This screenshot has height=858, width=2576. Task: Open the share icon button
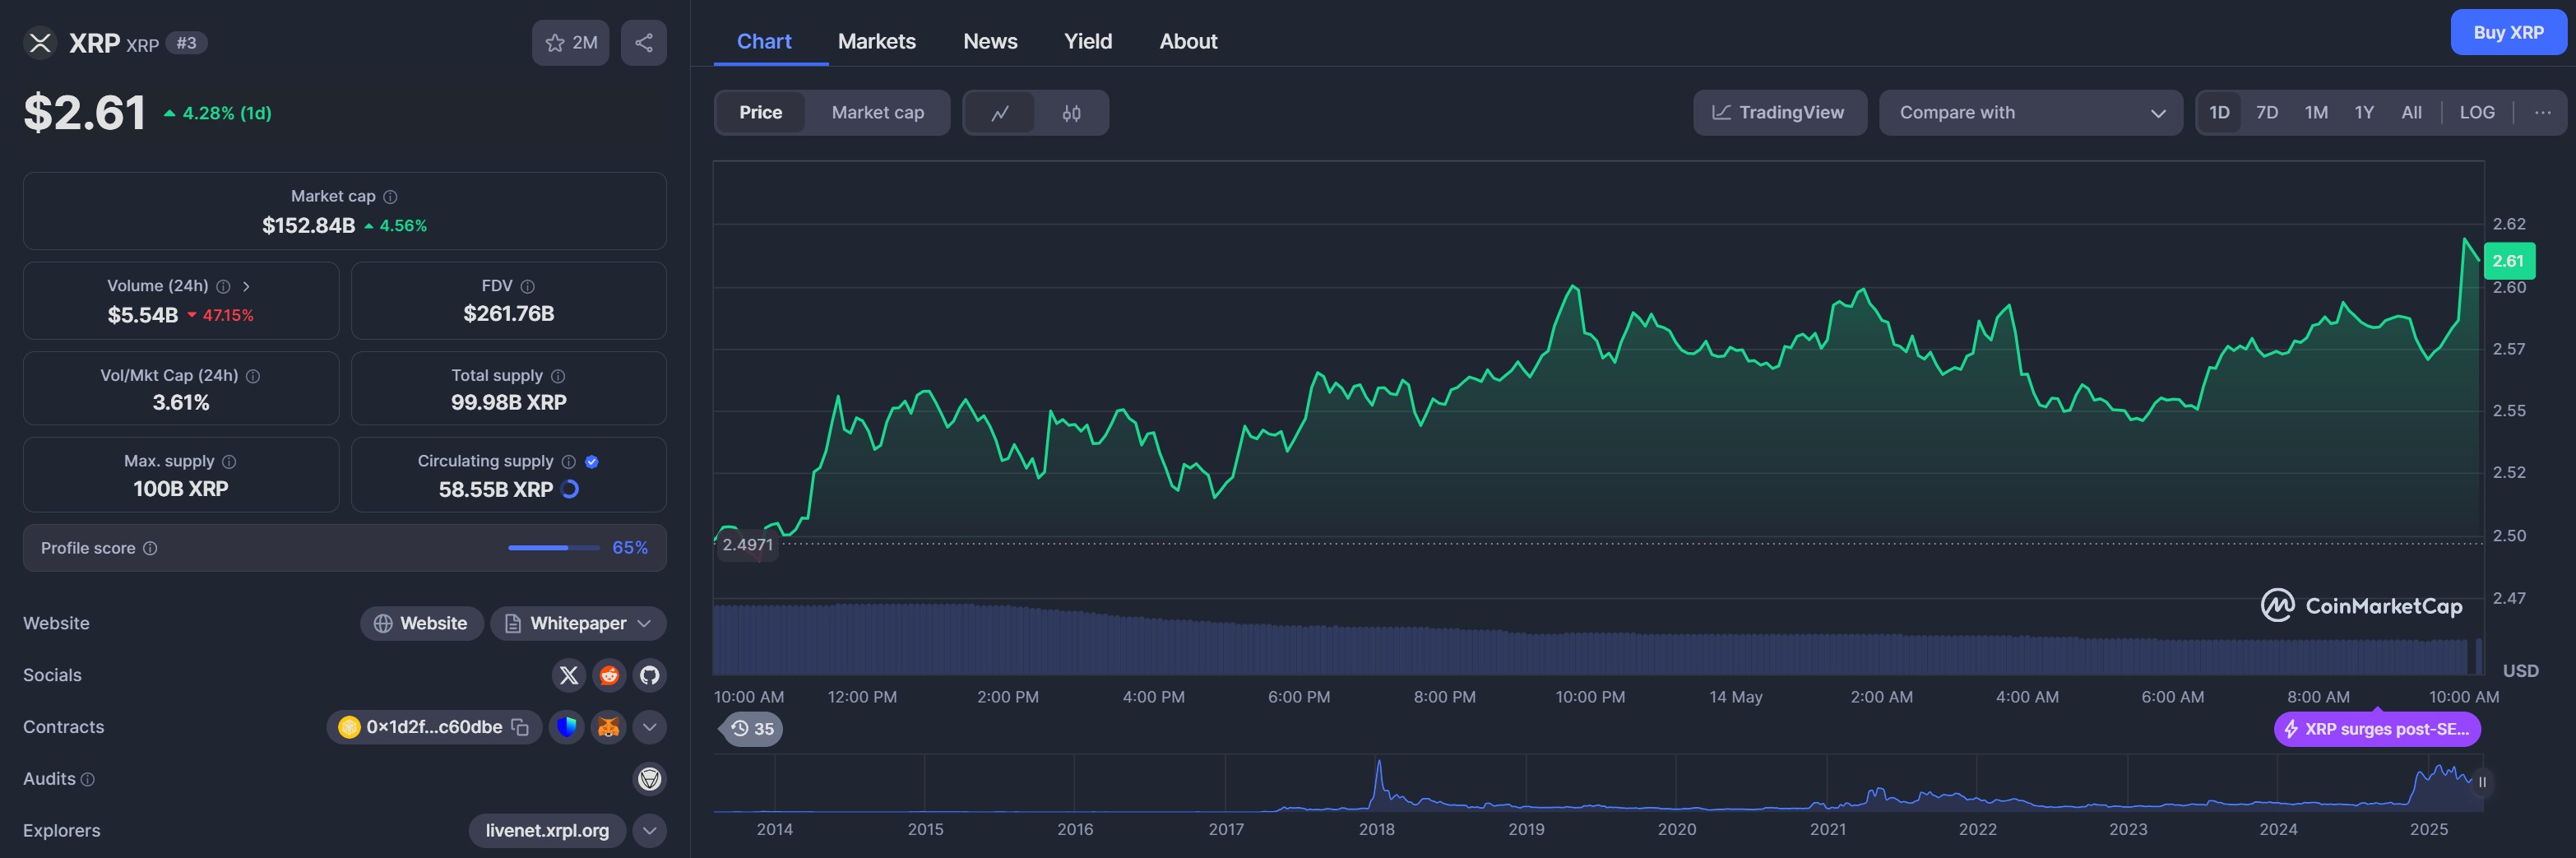click(x=644, y=43)
